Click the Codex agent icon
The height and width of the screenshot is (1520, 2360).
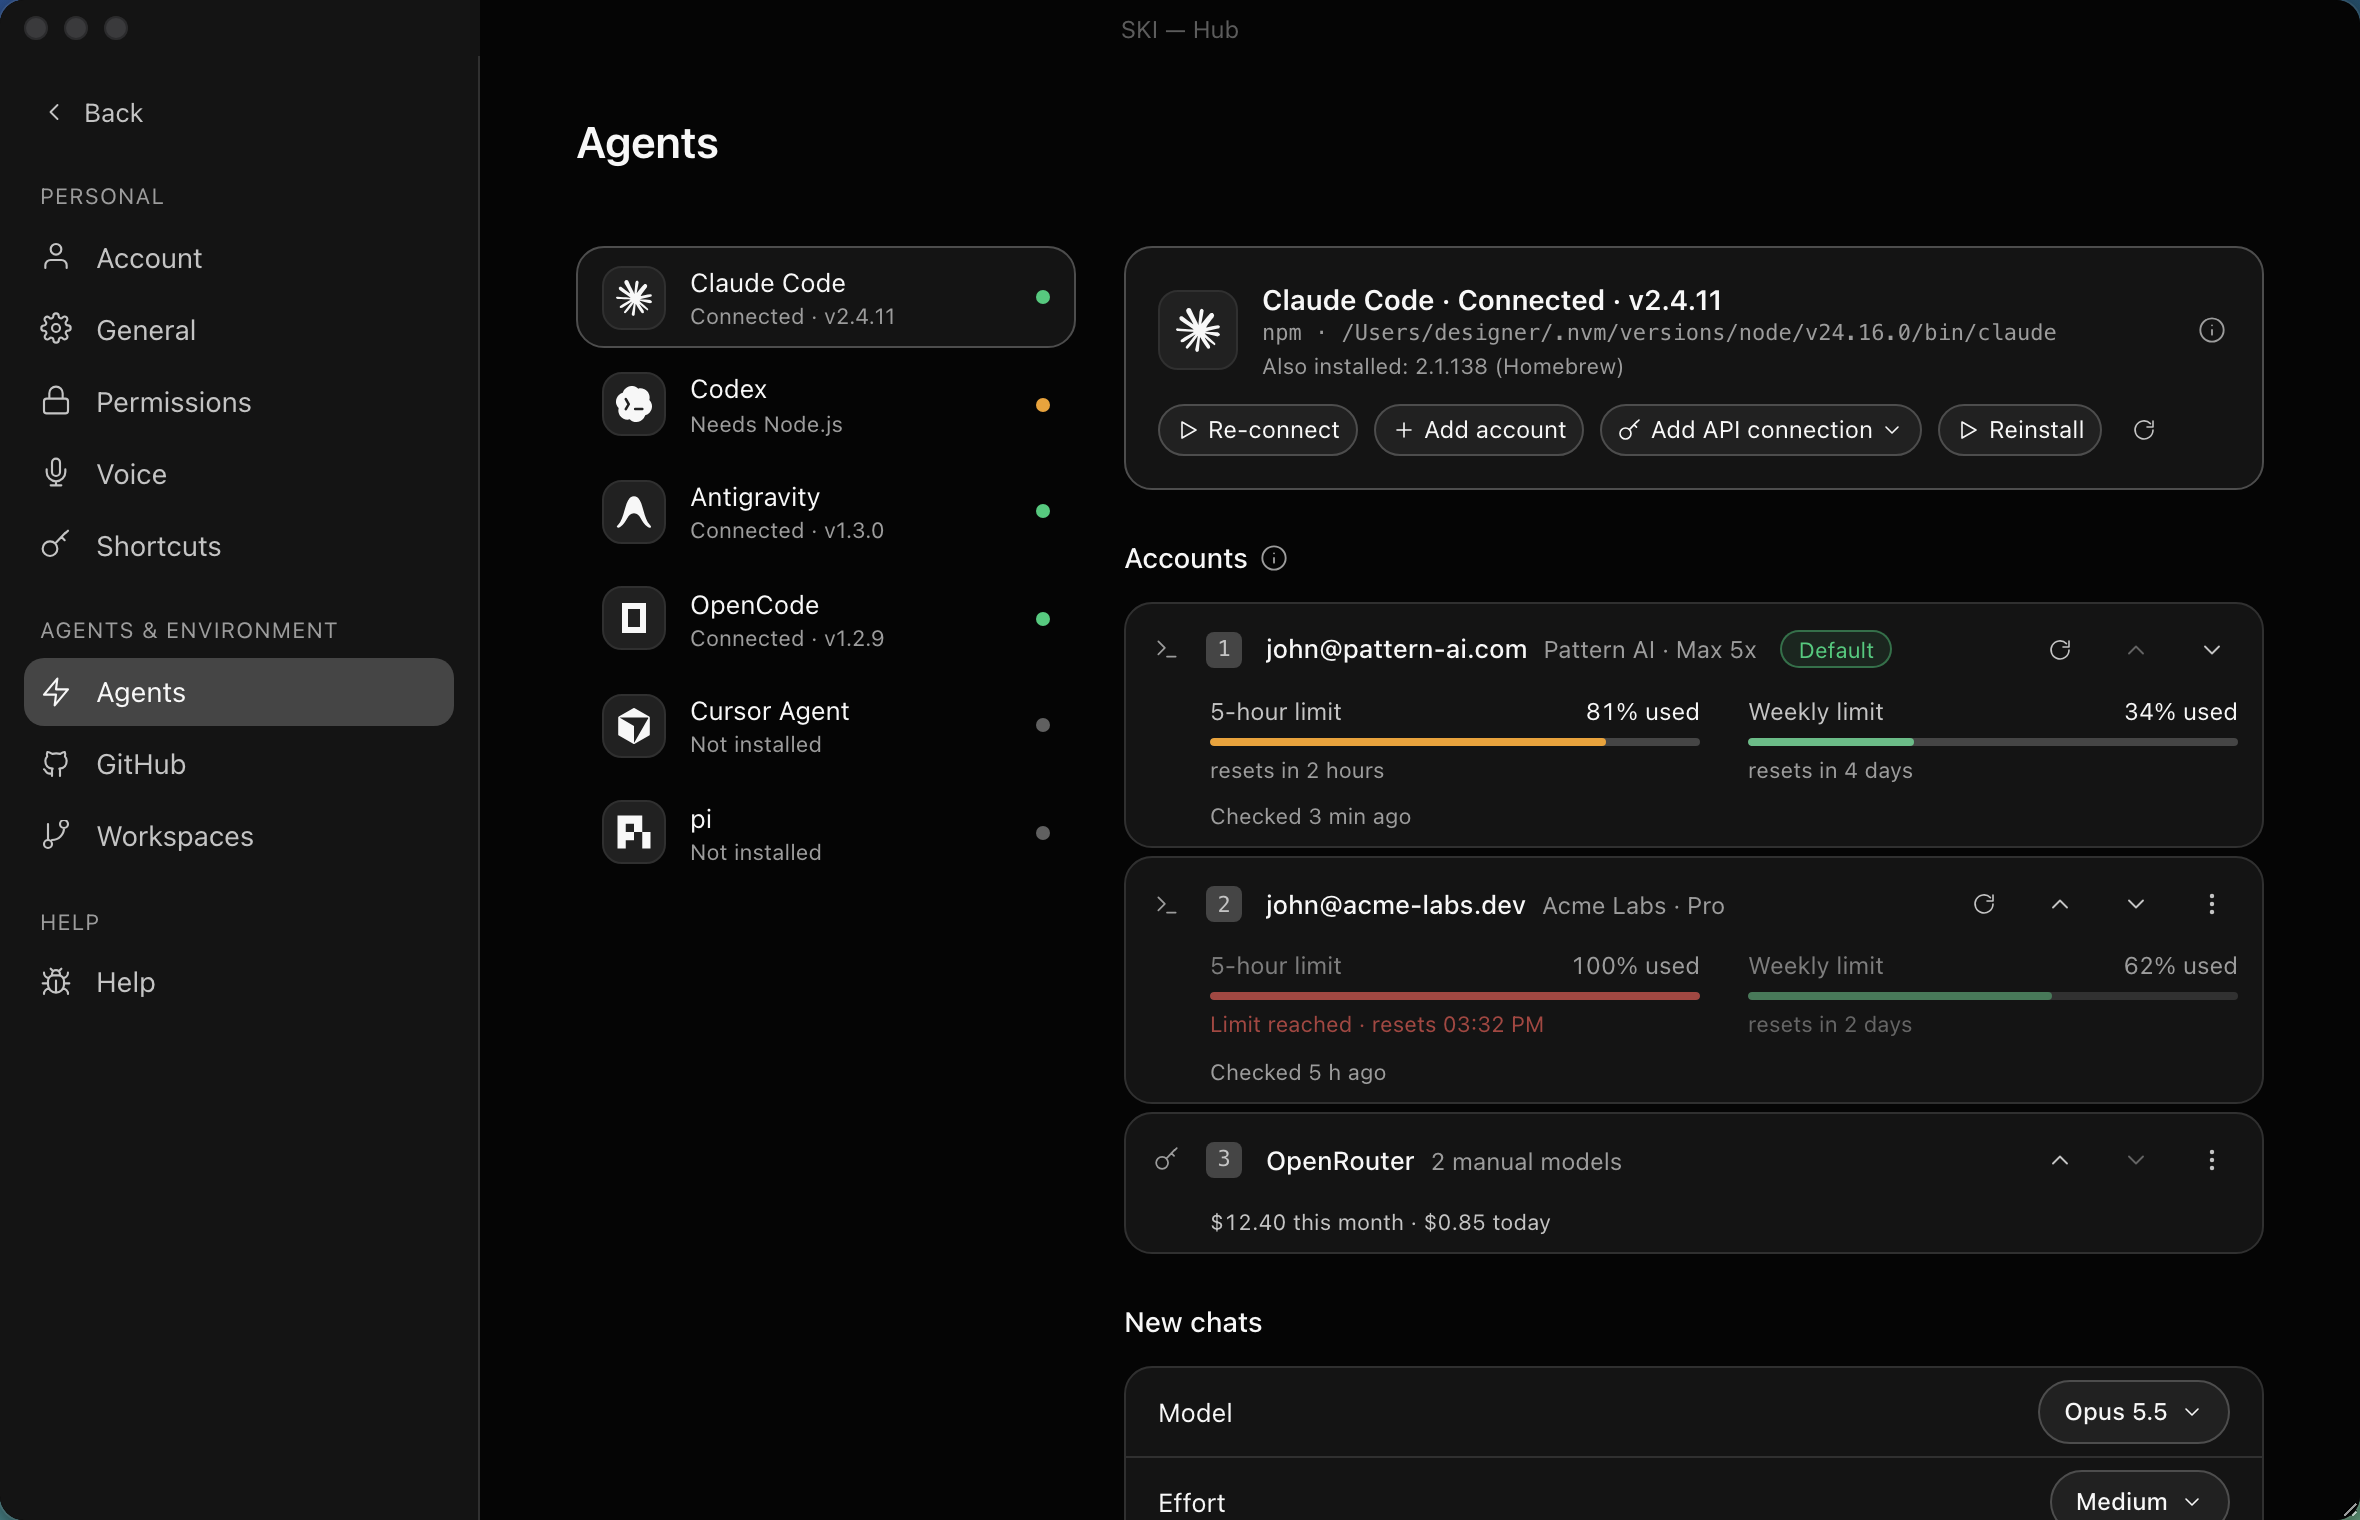coord(634,405)
